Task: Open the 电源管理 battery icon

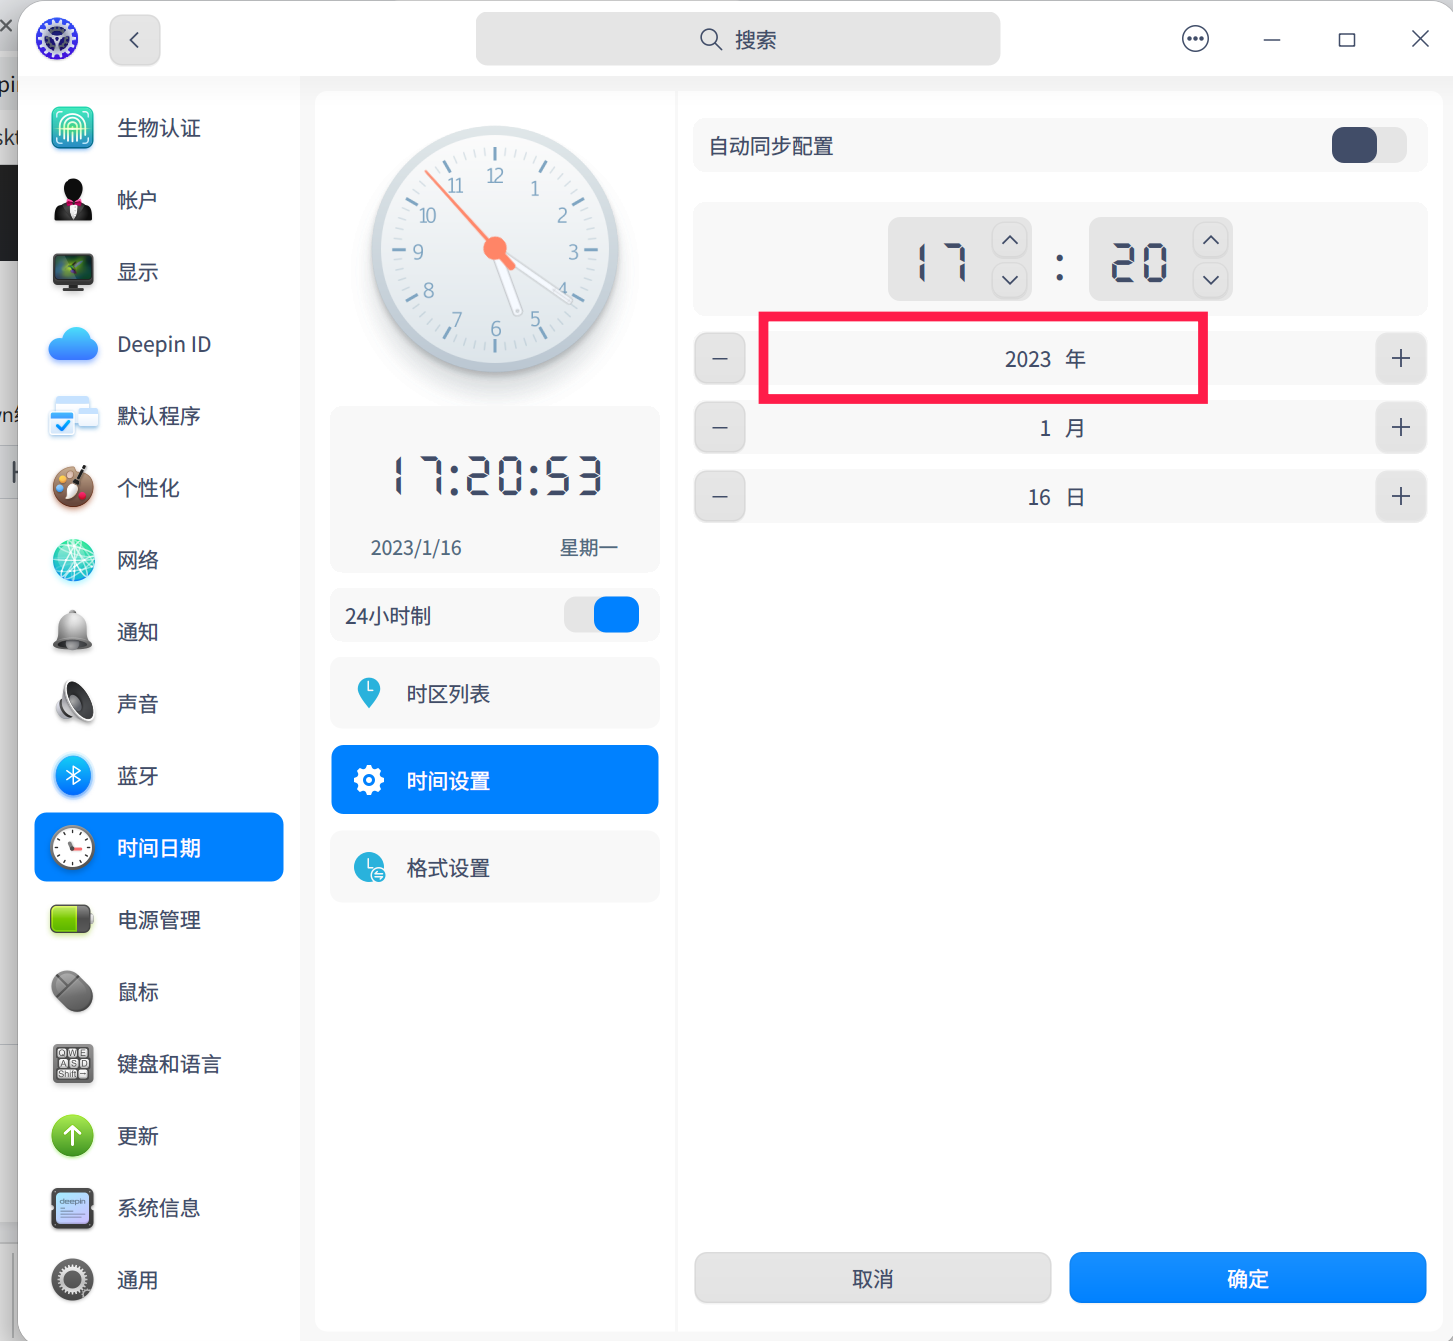Action: tap(73, 920)
